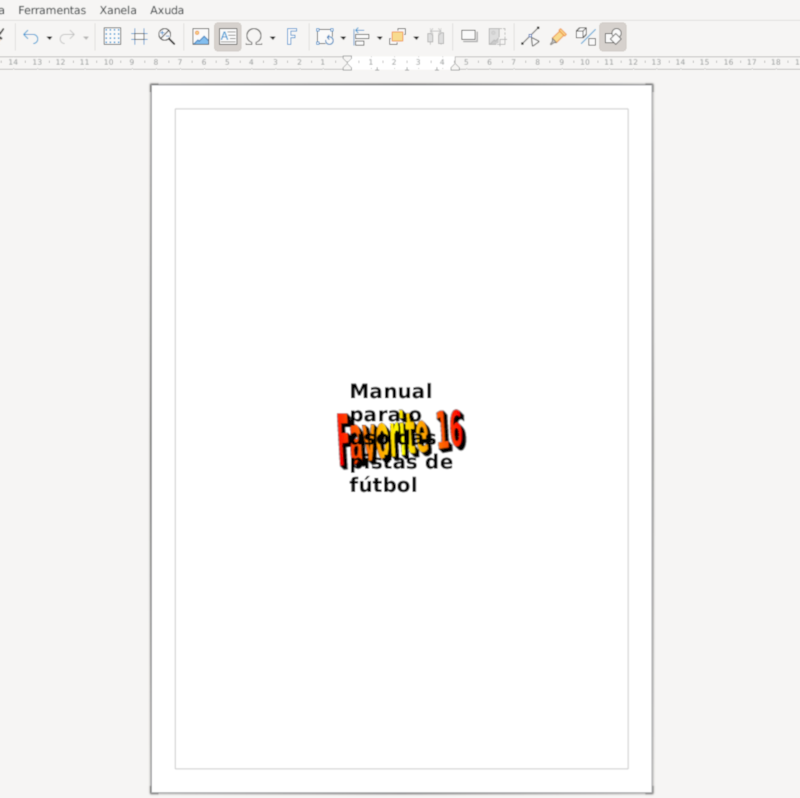Click the Undo arrow icon
This screenshot has width=800, height=798.
(31, 37)
